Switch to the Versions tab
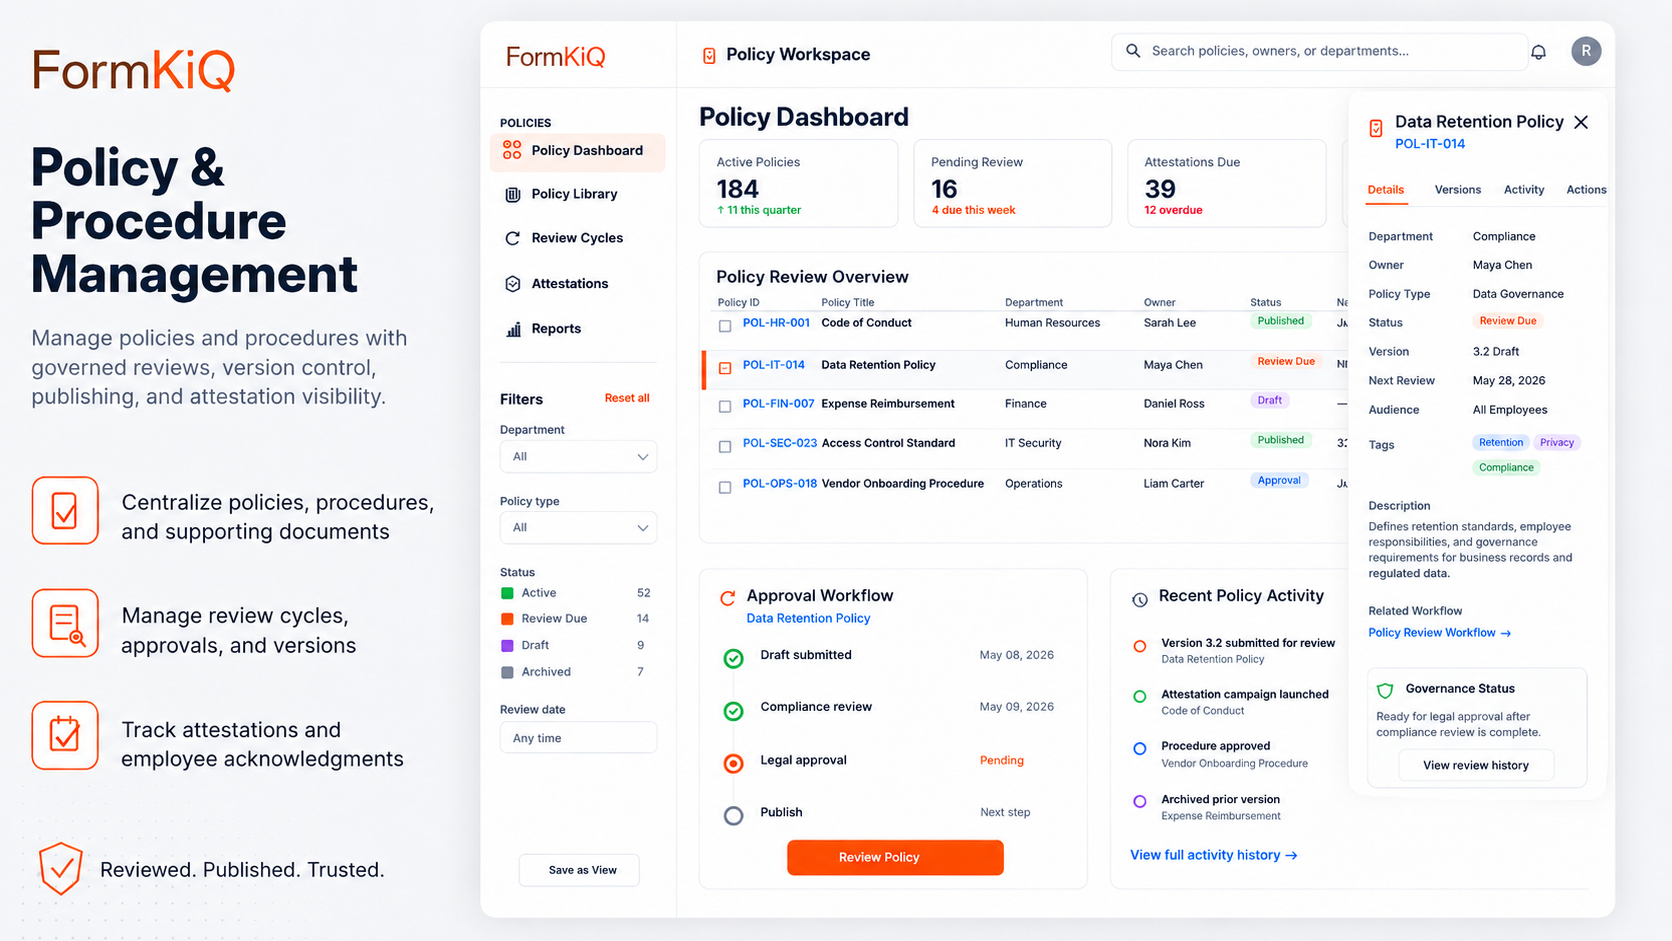Screen dimensions: 1672x941 [1457, 190]
